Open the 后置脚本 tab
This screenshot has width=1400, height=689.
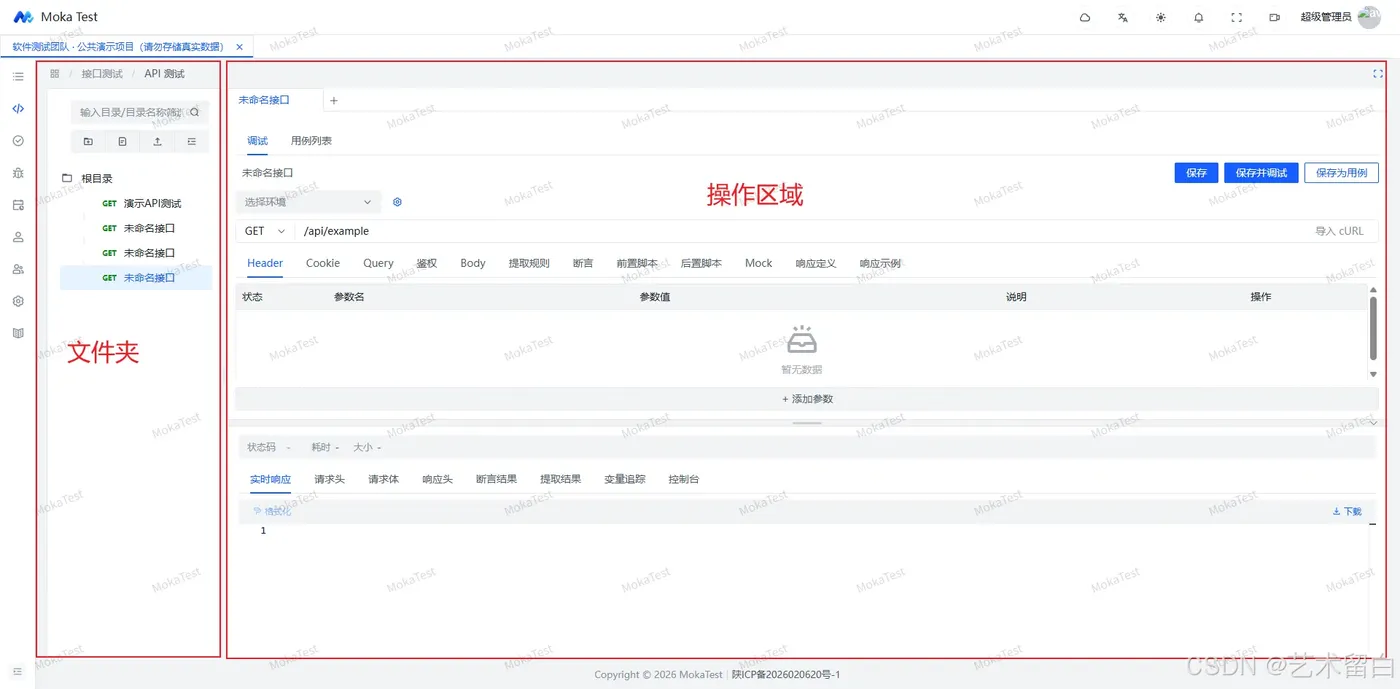pyautogui.click(x=701, y=263)
